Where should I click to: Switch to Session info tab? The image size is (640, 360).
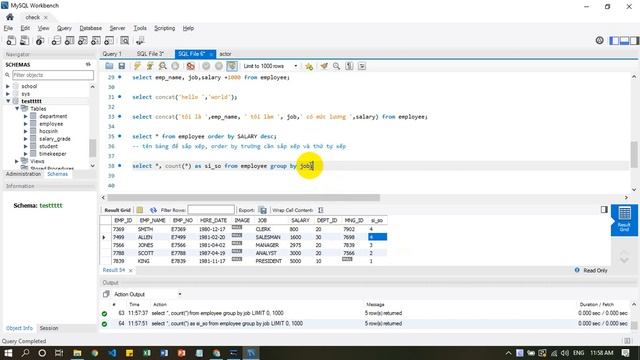click(x=49, y=328)
